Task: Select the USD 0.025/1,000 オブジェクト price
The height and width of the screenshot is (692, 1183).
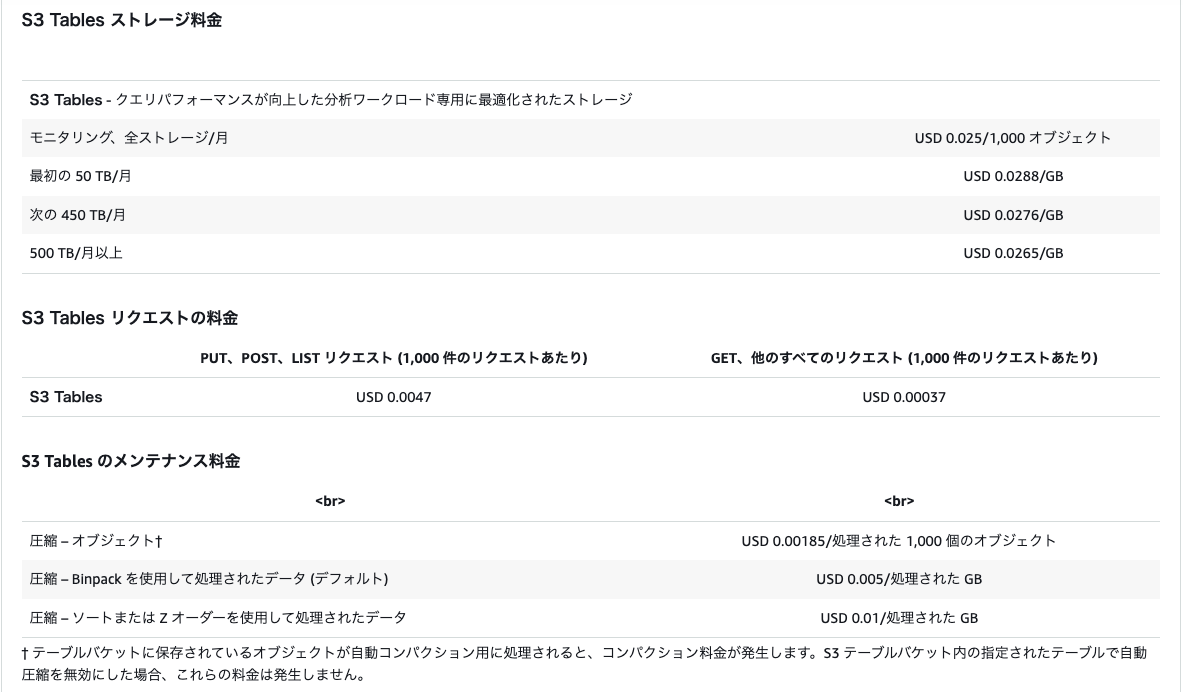Action: (x=1012, y=138)
